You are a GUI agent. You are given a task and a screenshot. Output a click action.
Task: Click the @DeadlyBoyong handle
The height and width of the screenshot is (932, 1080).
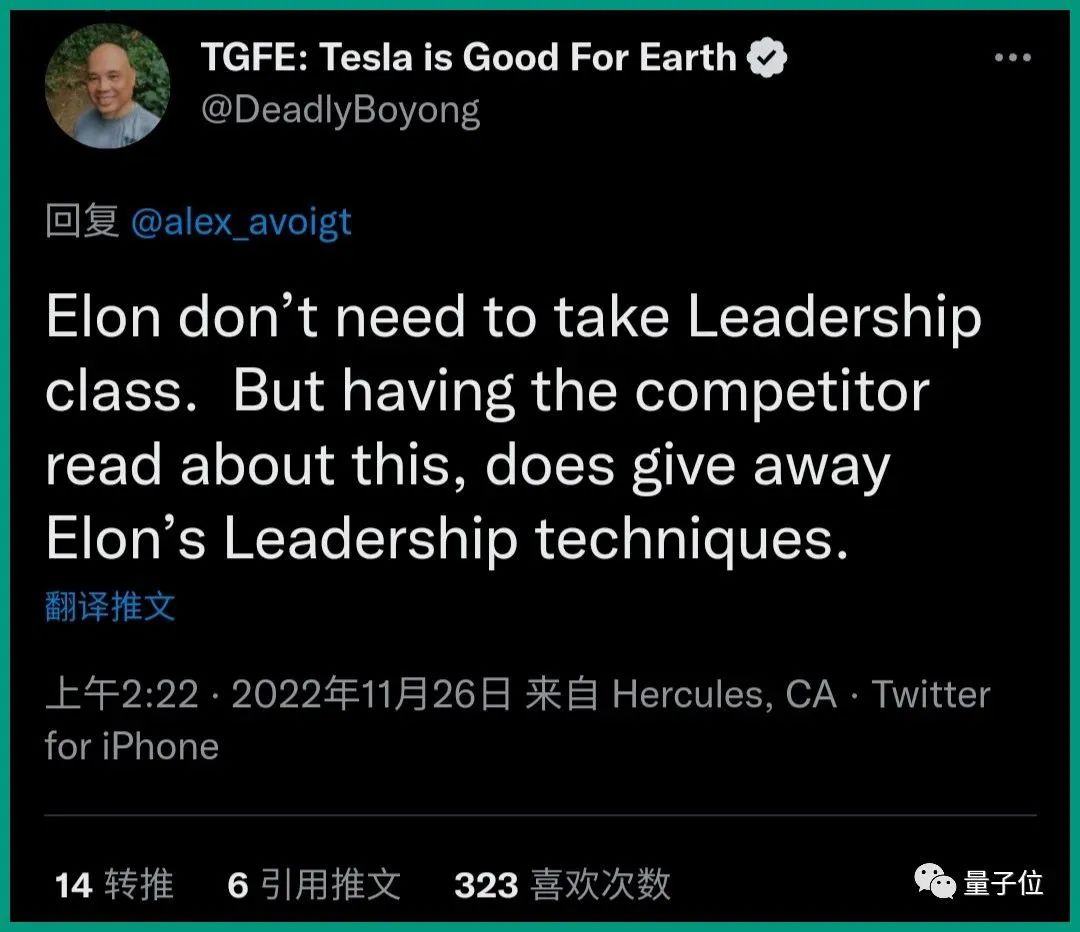tap(340, 109)
